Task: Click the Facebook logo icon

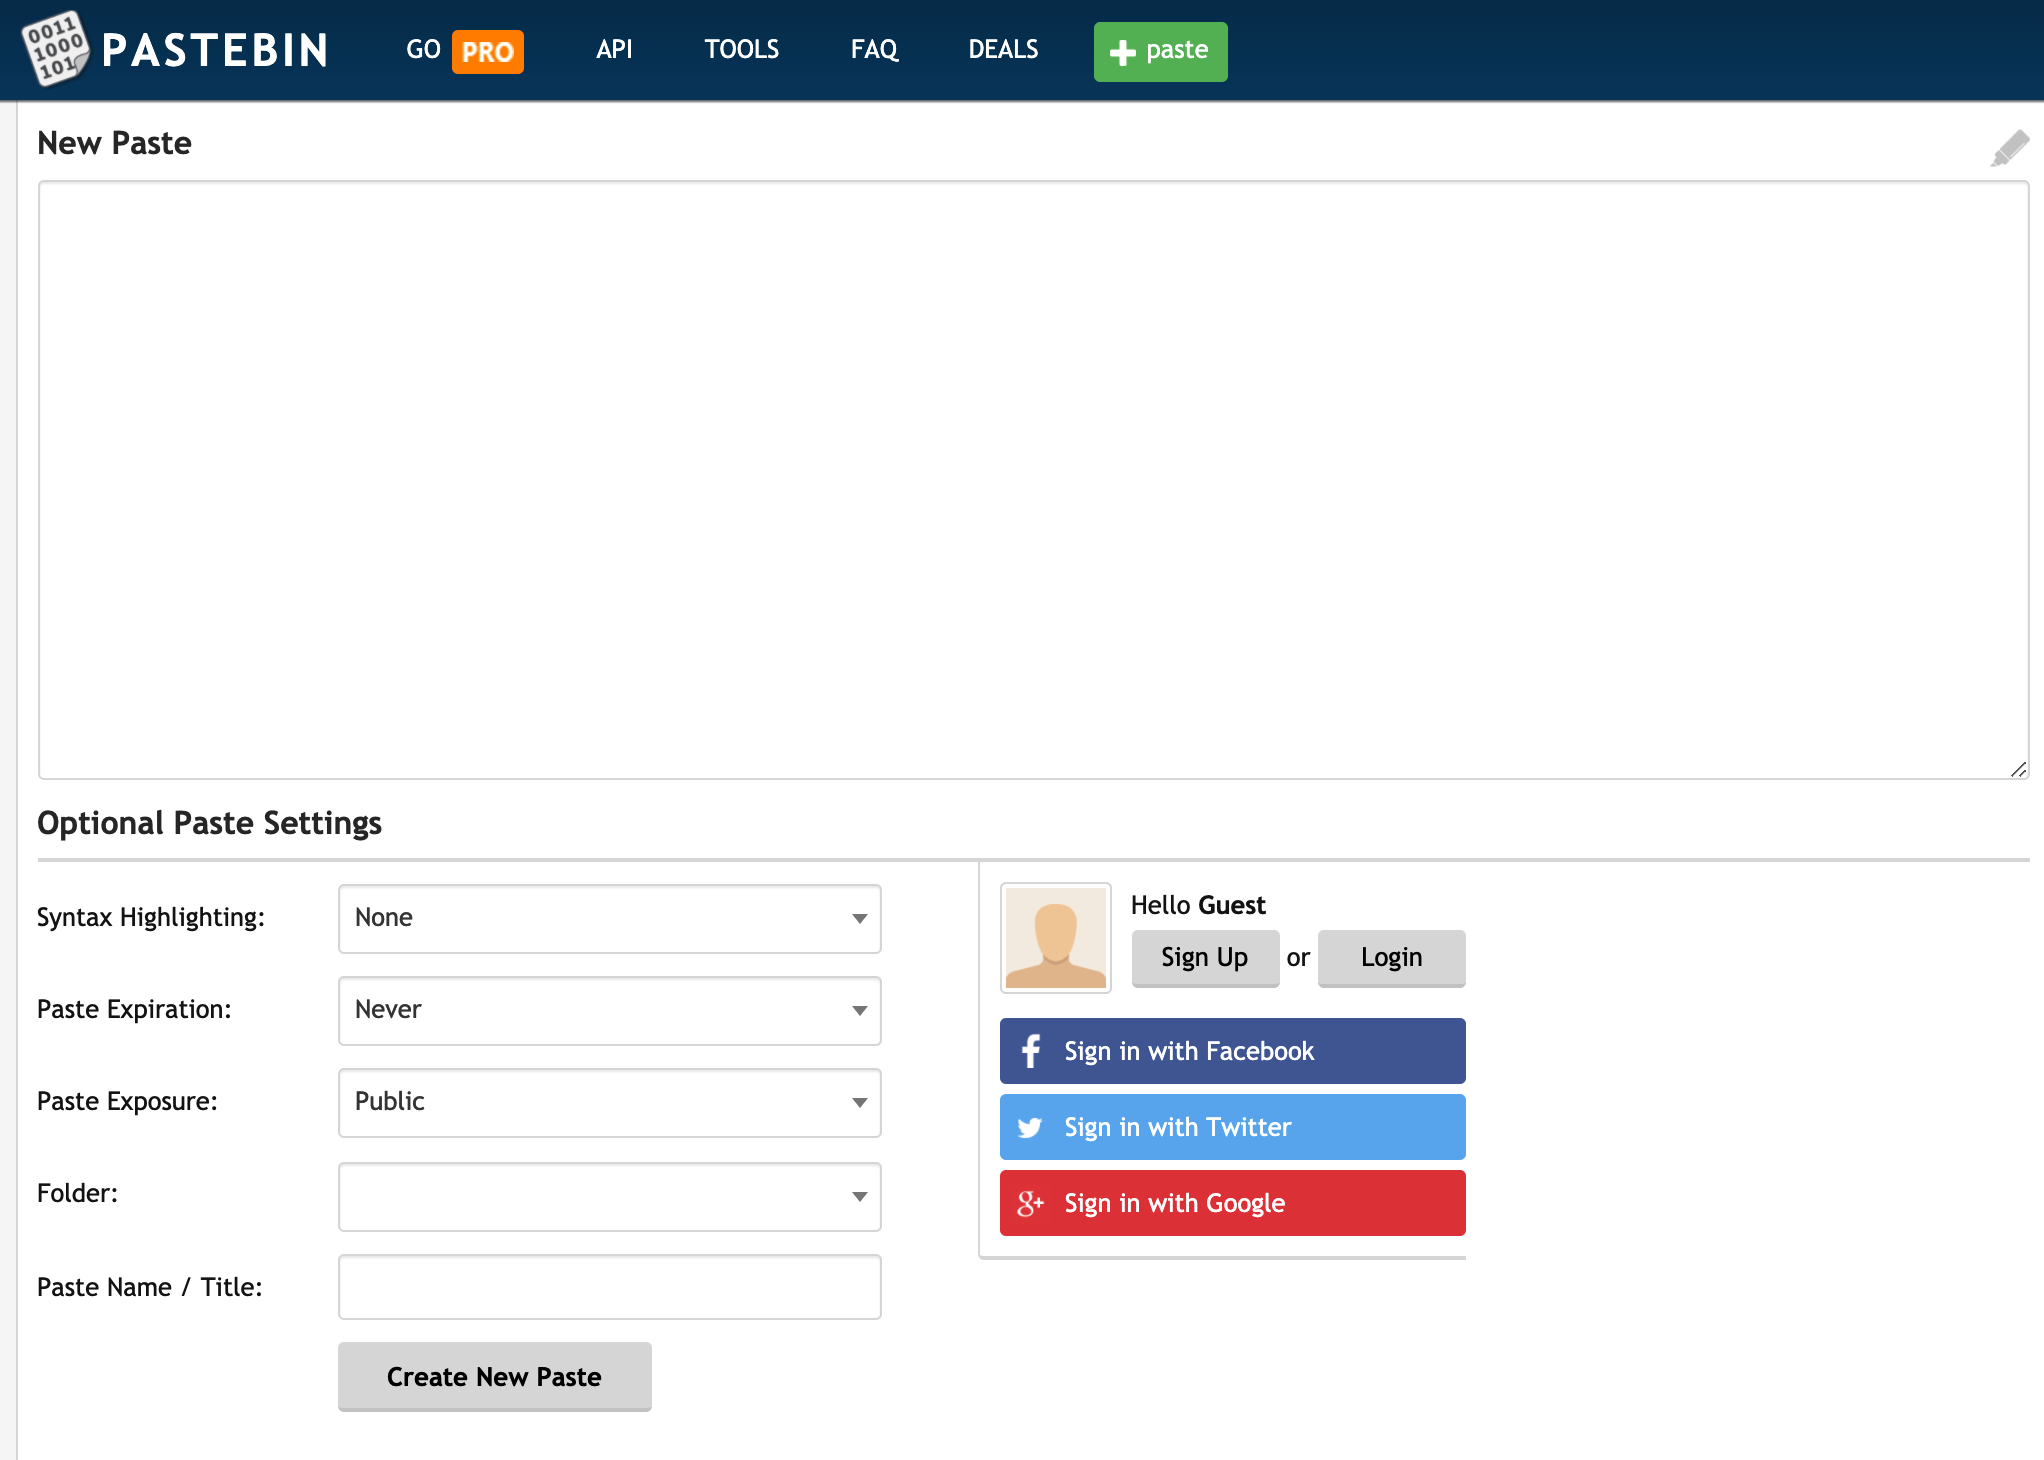Action: (x=1031, y=1051)
